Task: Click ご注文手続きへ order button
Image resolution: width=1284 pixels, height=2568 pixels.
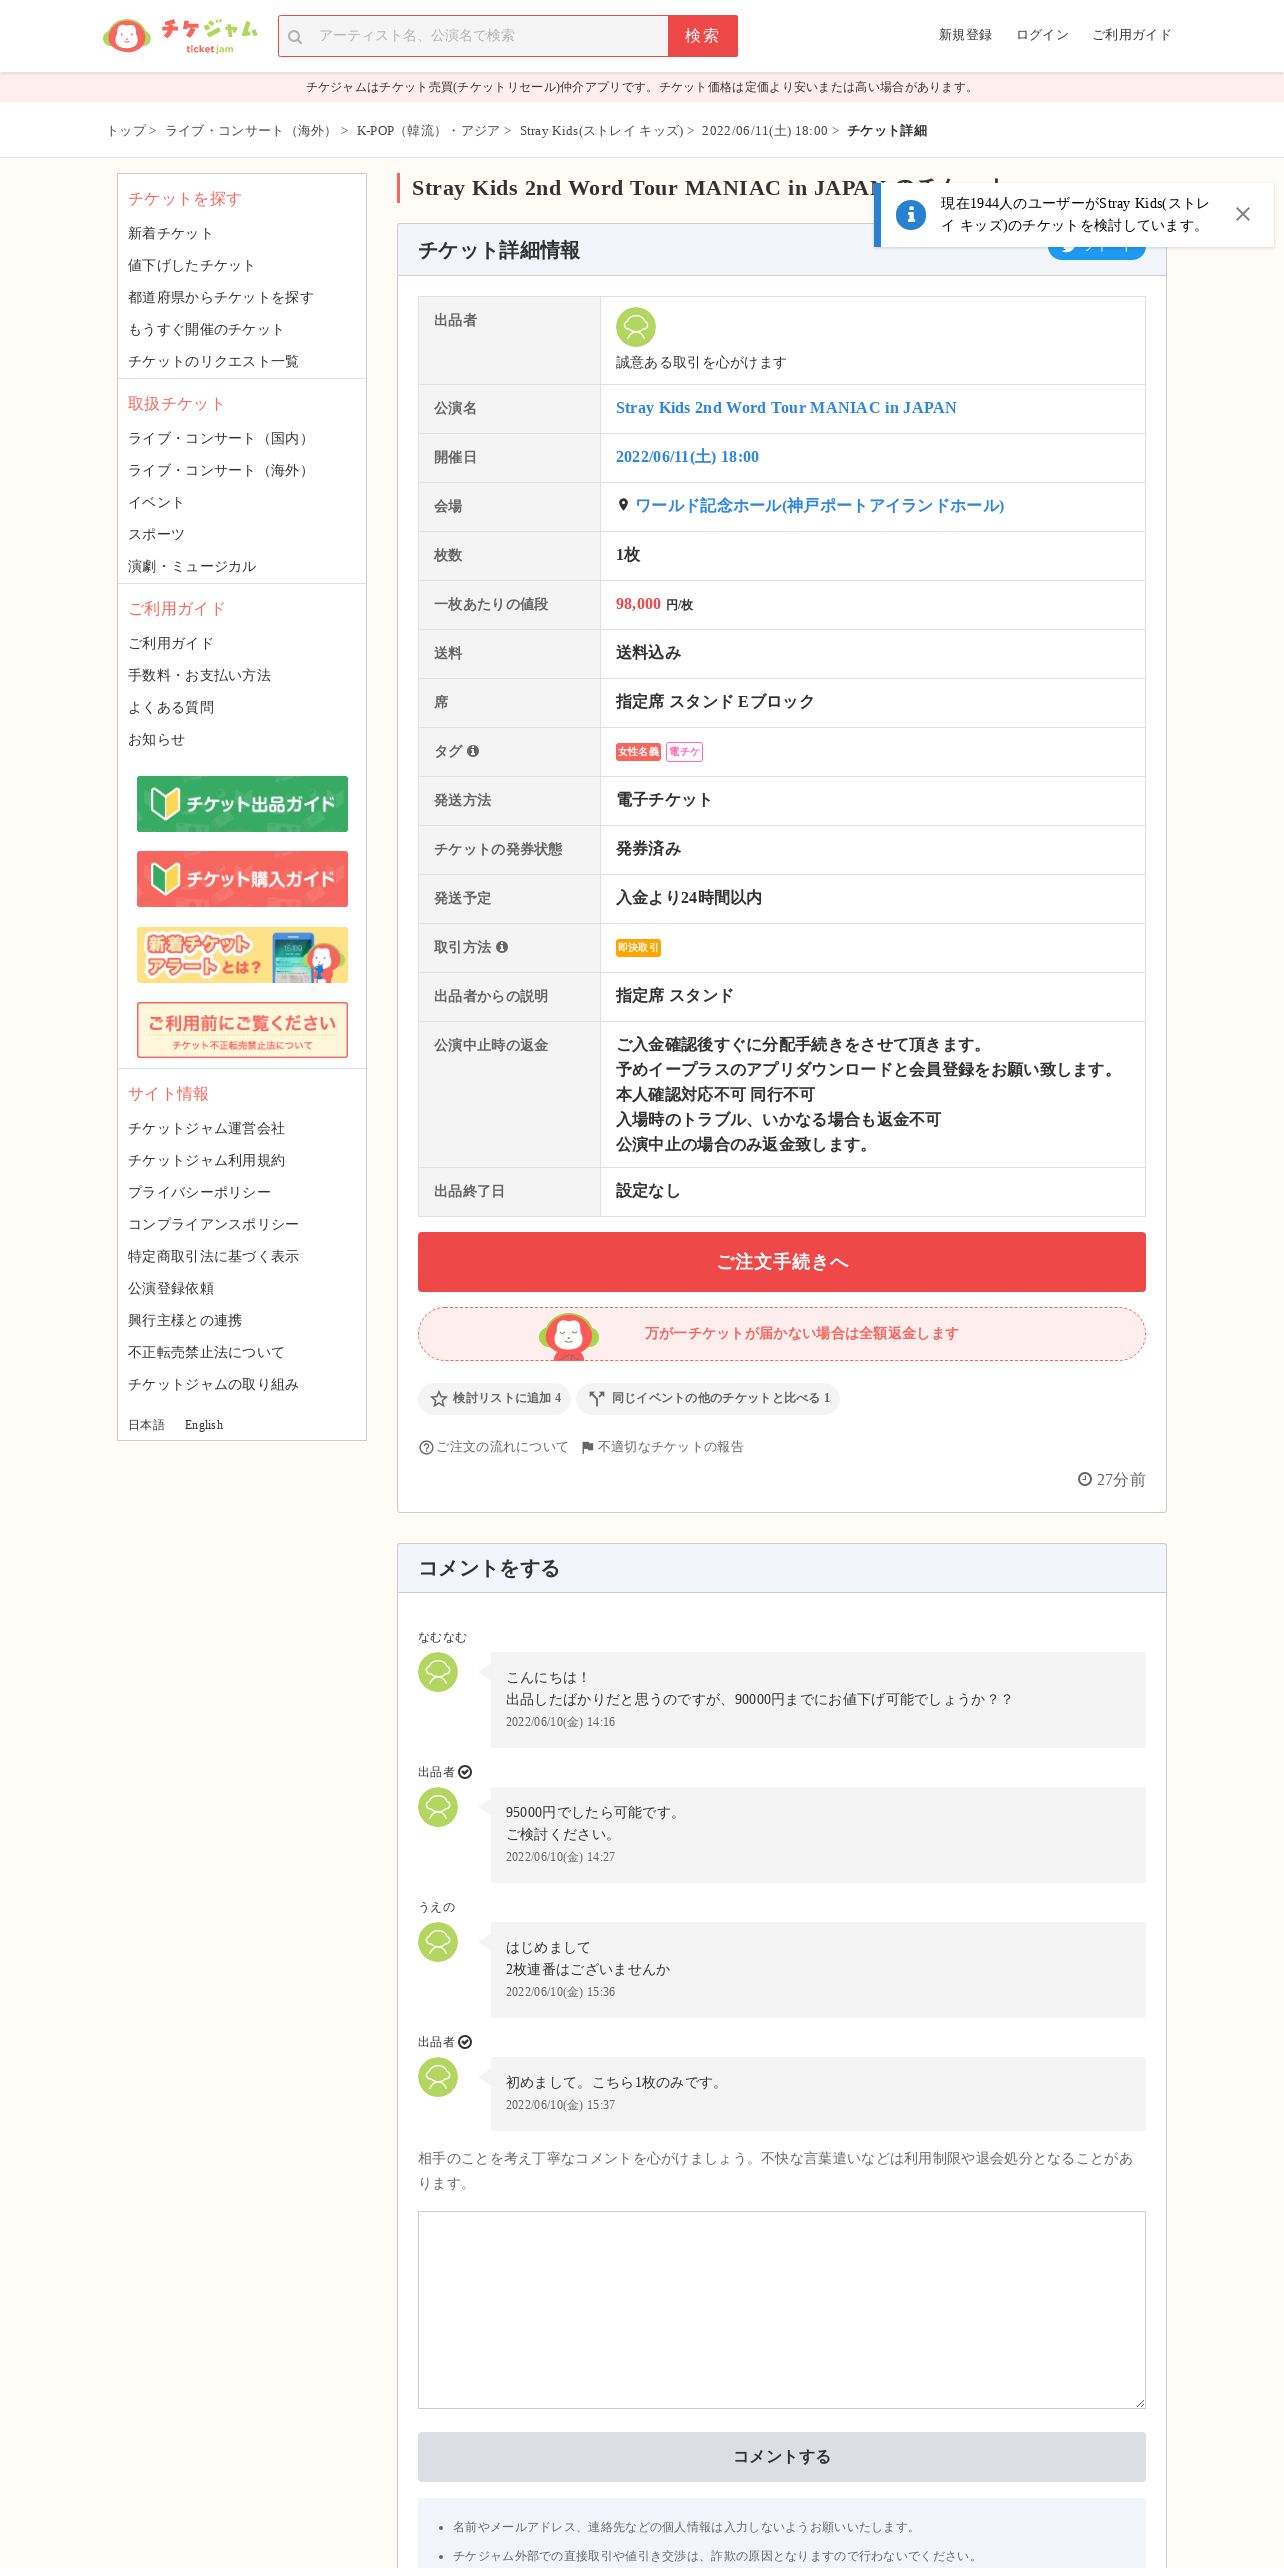Action: tap(782, 1262)
